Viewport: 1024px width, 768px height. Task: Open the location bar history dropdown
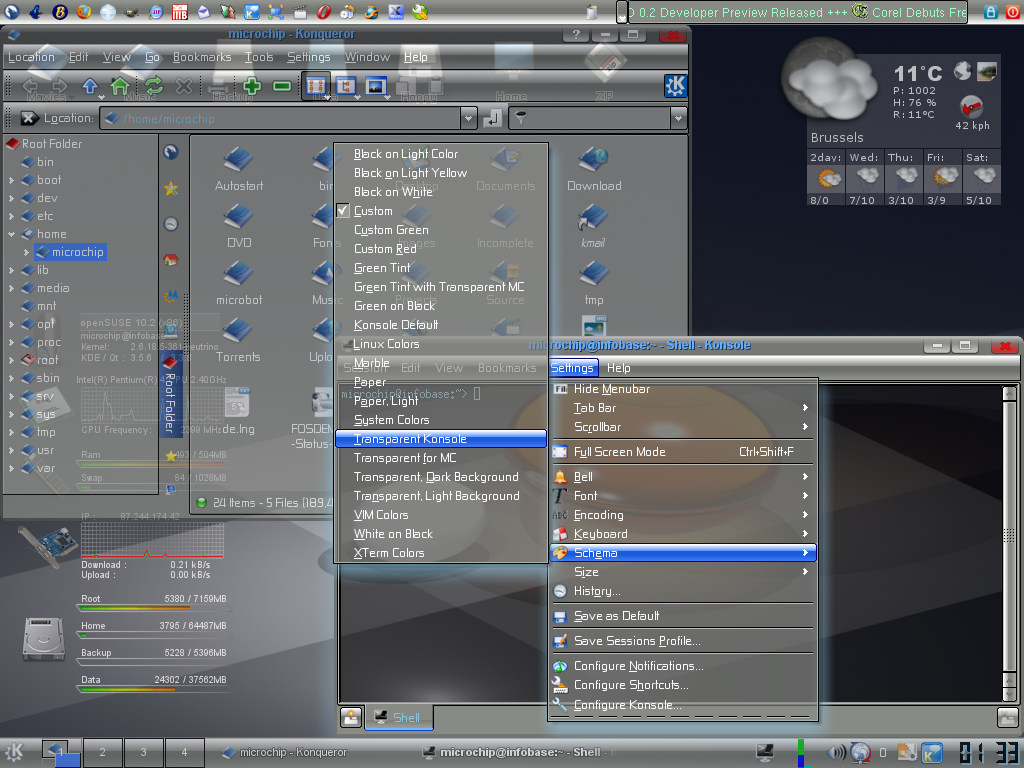(468, 118)
